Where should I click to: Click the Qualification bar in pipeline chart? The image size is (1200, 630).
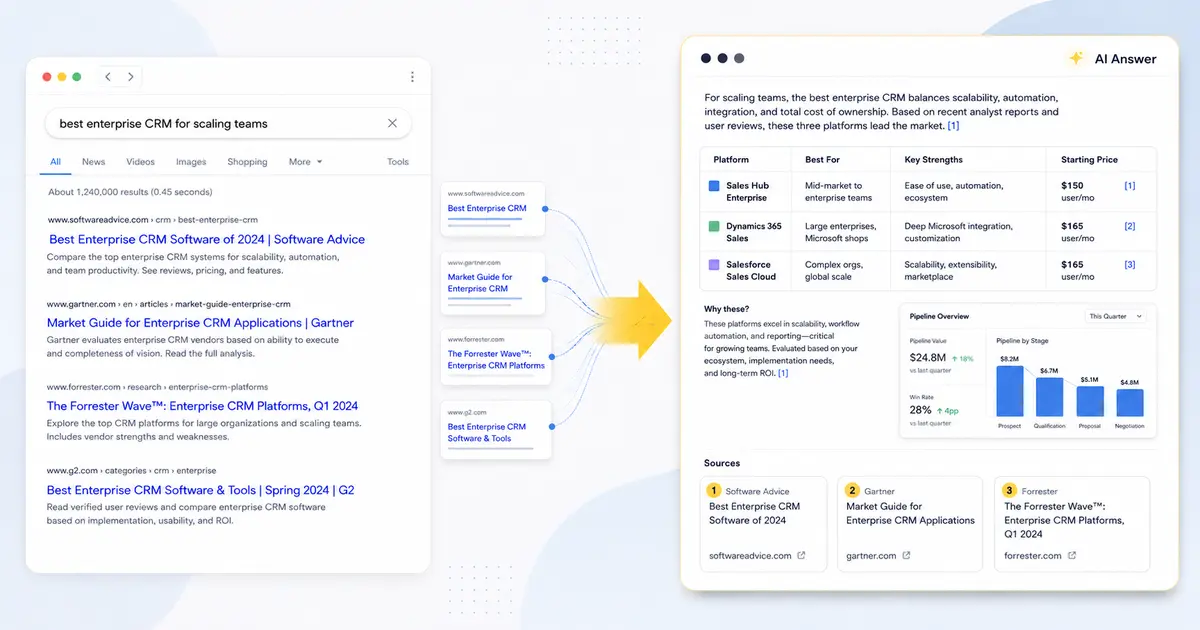1049,397
